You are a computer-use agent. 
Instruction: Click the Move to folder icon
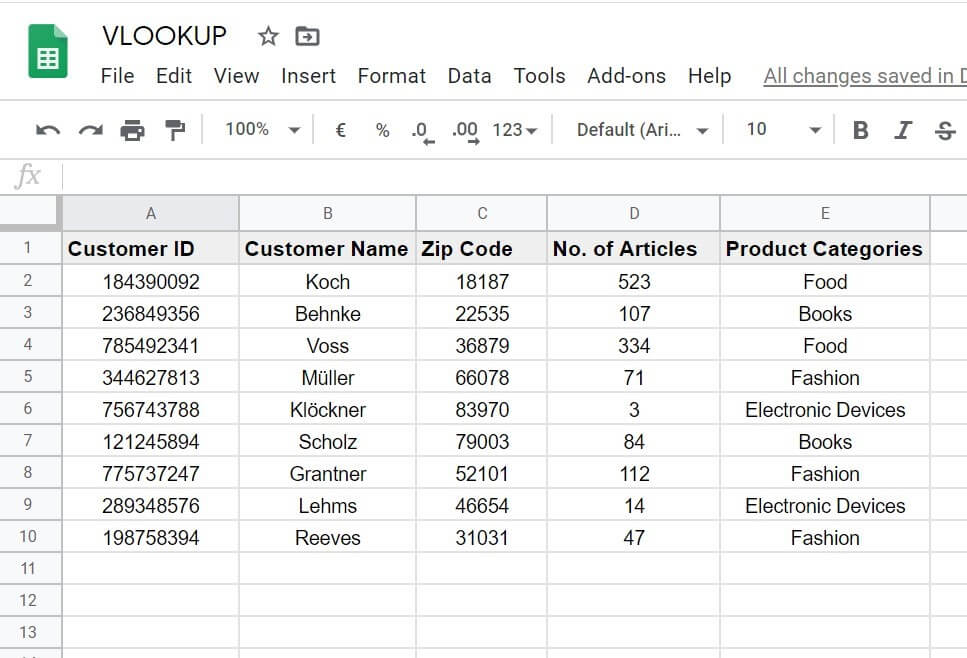pos(307,37)
